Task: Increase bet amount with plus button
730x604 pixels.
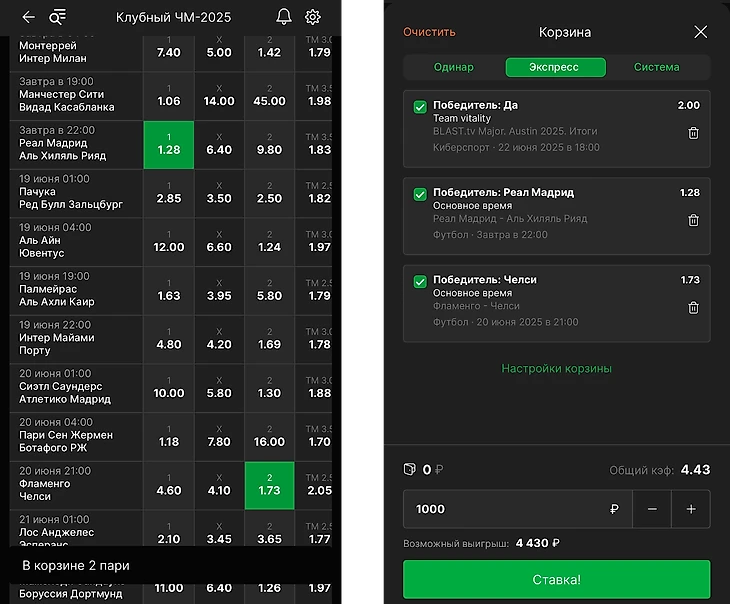Action: click(691, 509)
